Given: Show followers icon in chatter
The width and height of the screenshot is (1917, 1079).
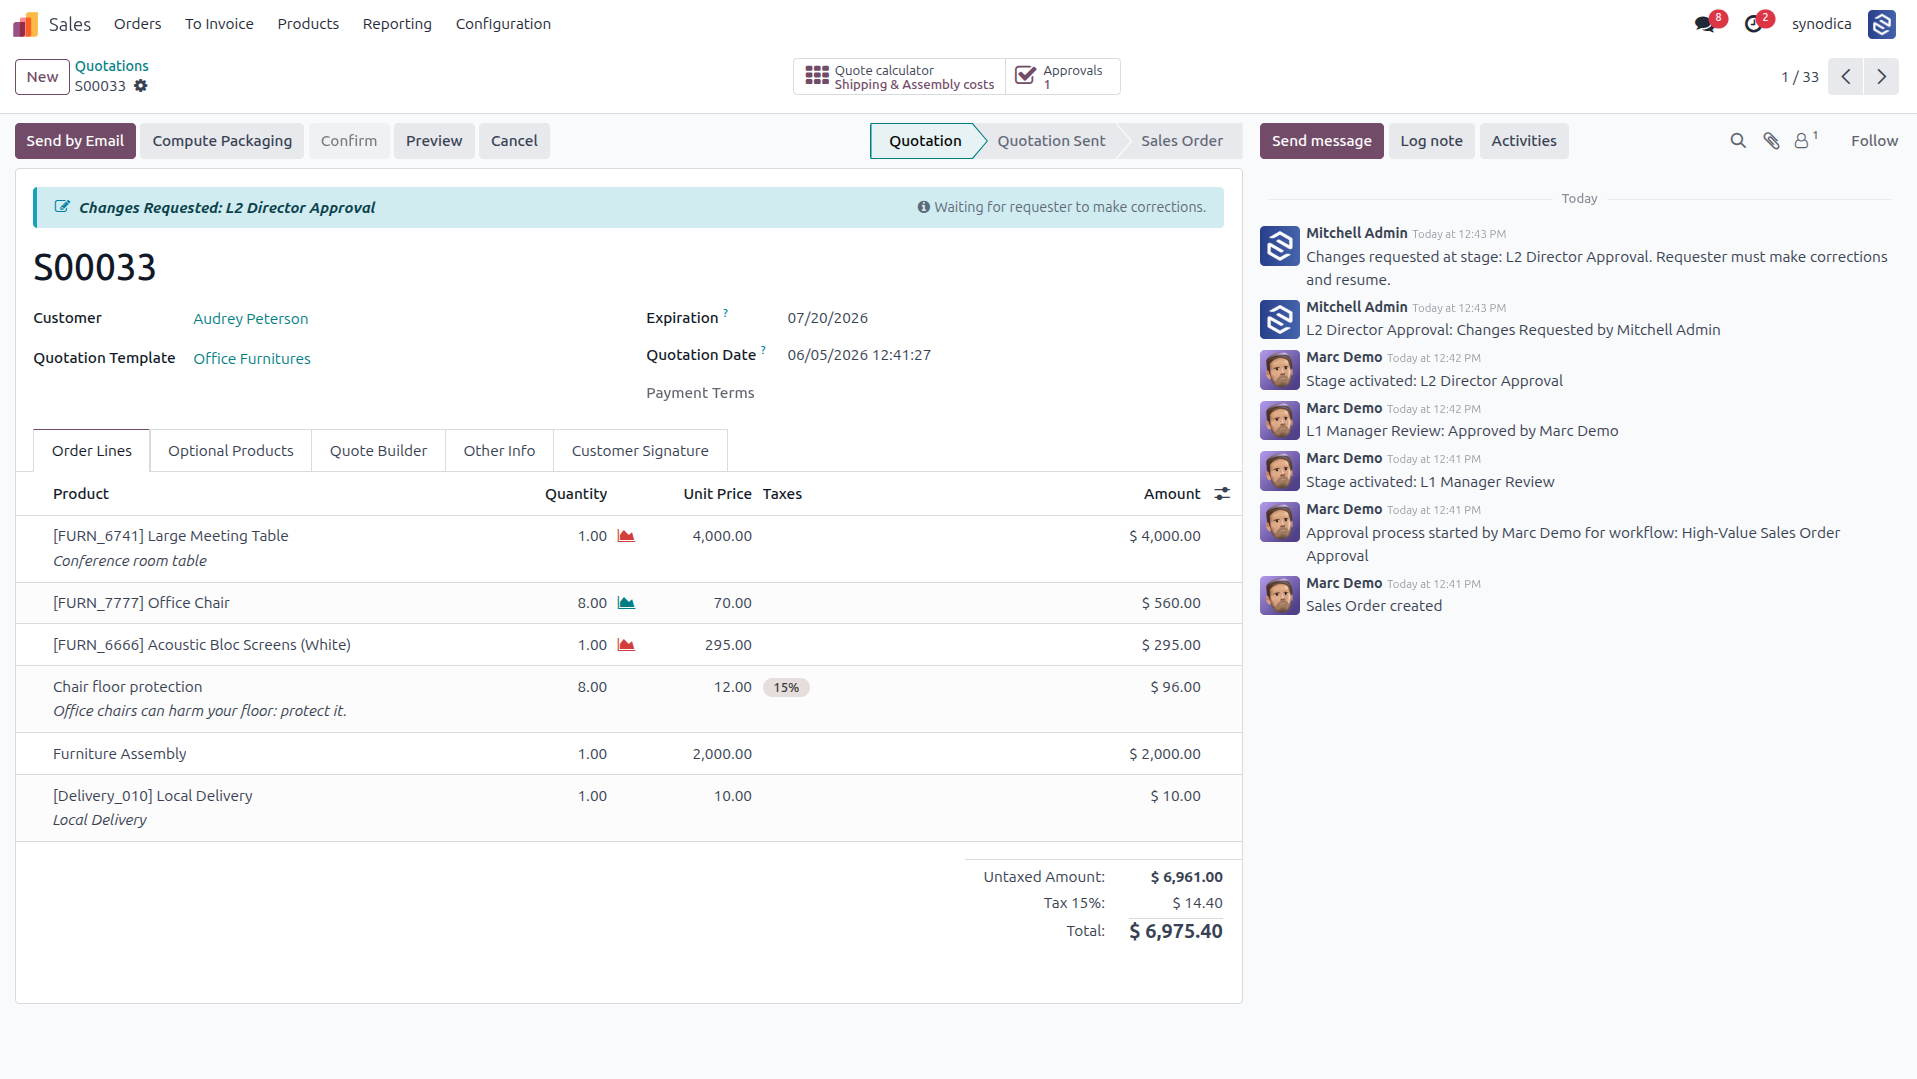Looking at the screenshot, I should (1805, 141).
